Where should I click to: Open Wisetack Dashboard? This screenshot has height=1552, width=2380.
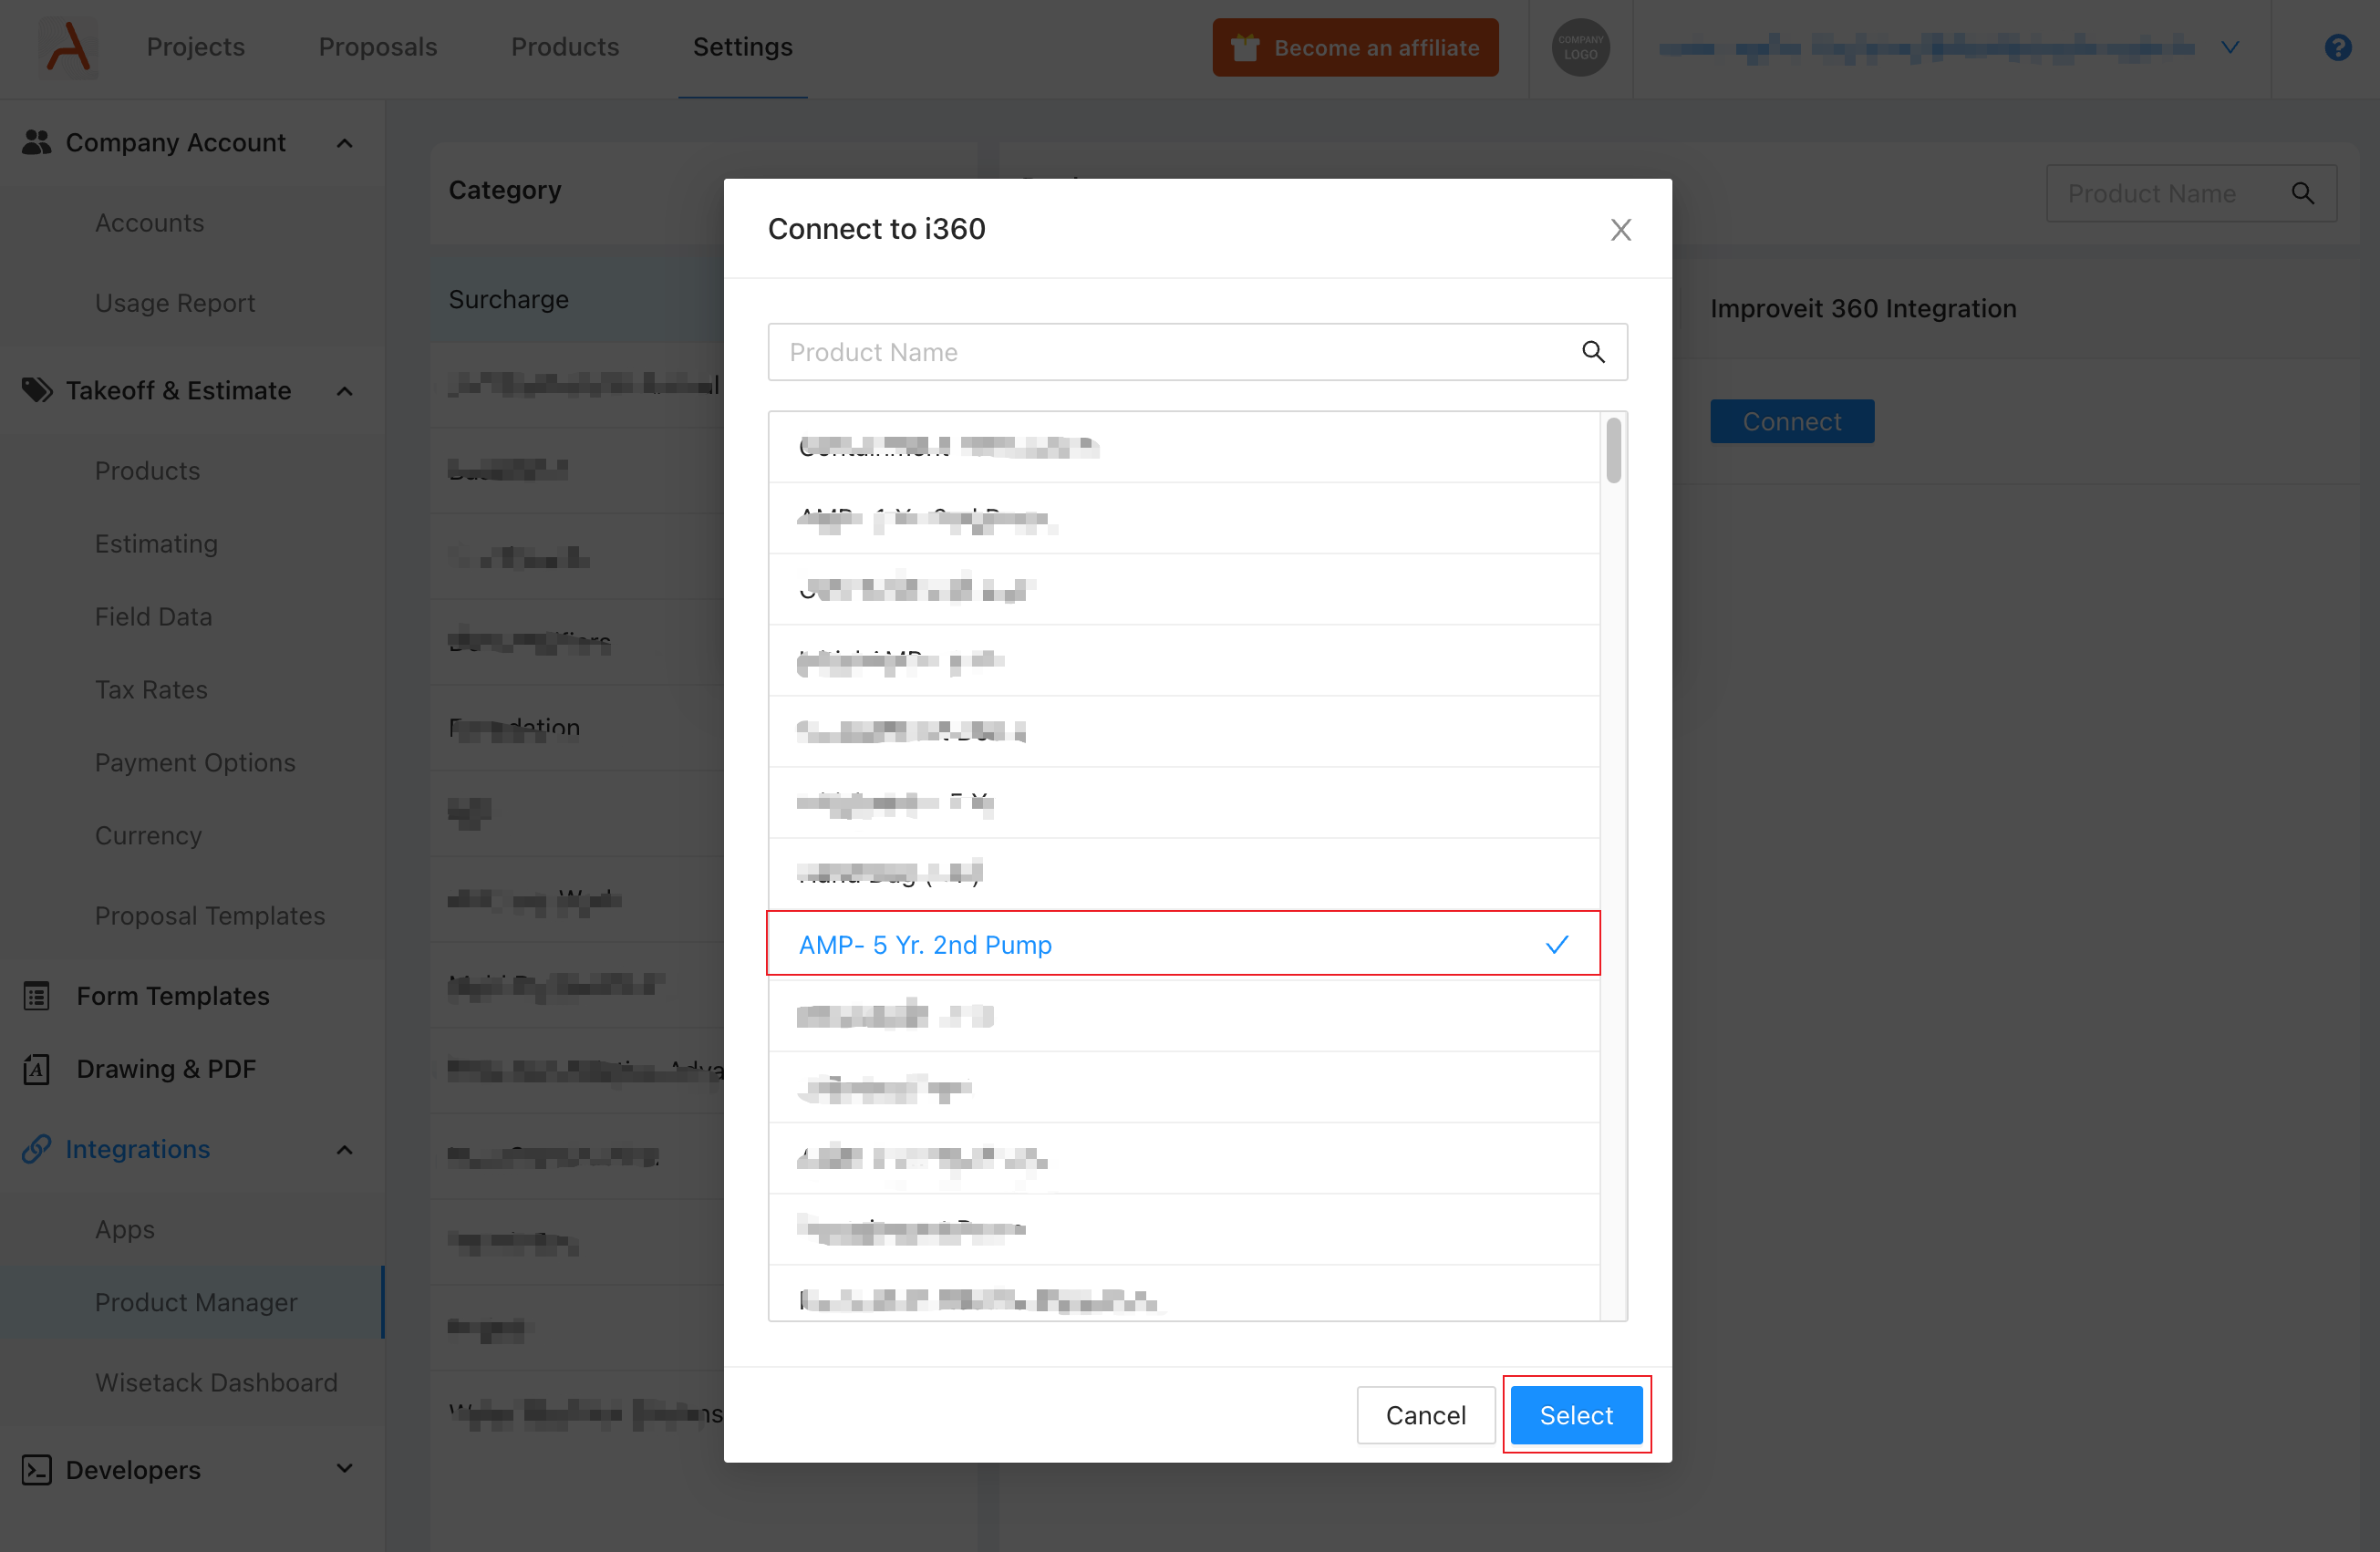(216, 1382)
